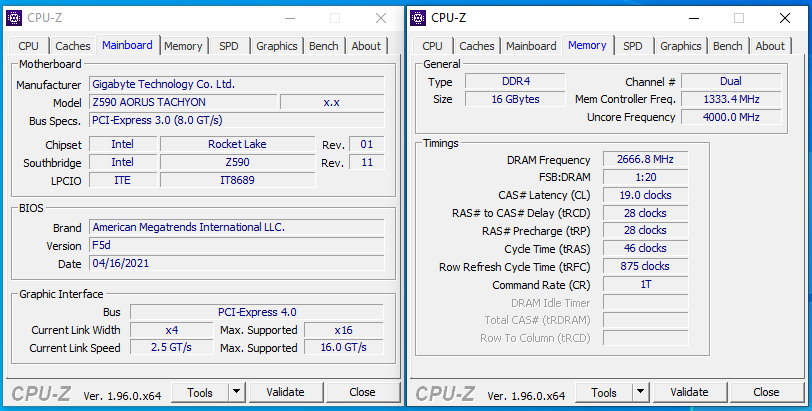This screenshot has width=812, height=411.
Task: Click Uncore Frequency value 4000.0 MHz
Action: point(731,117)
